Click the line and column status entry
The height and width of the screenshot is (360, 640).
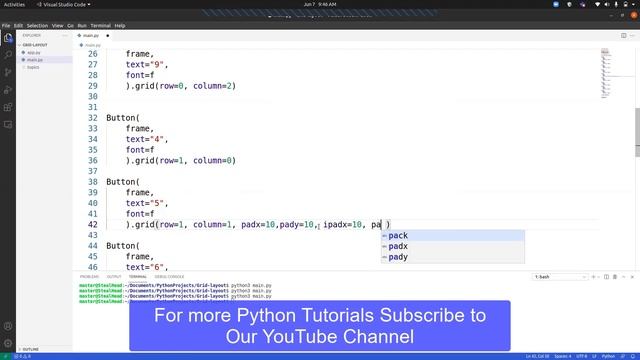(537, 356)
